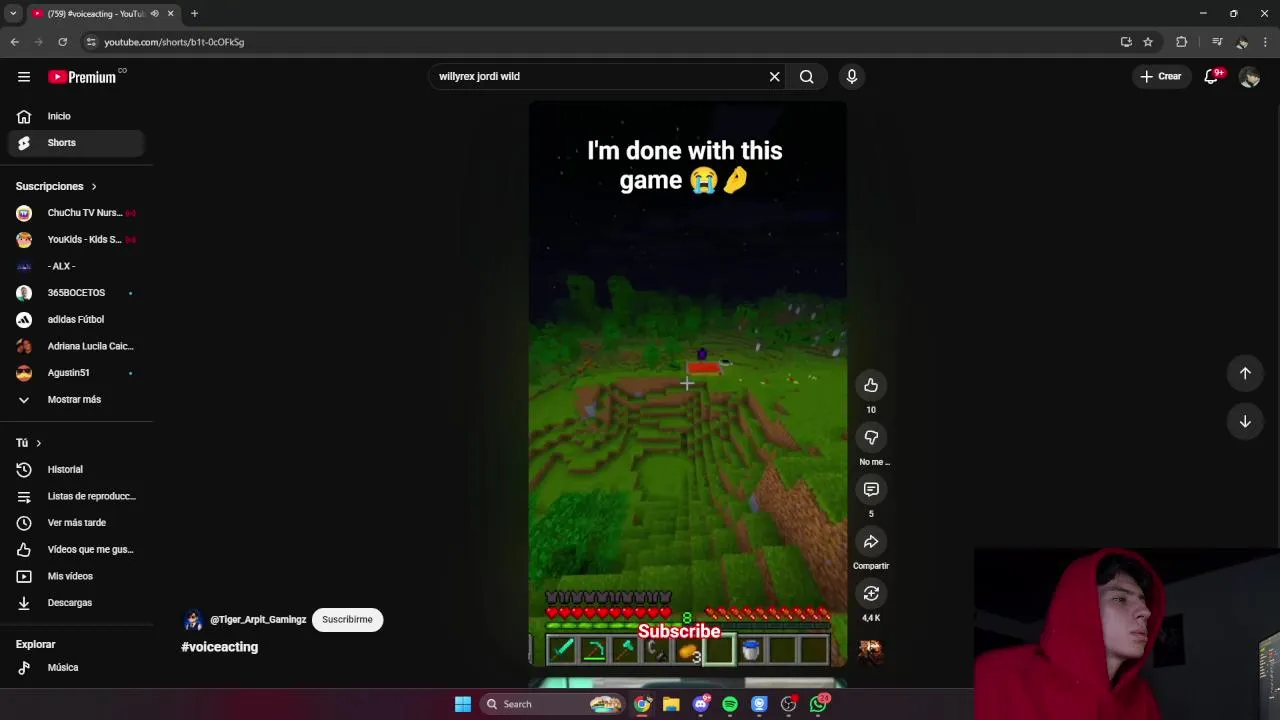Go to next Short with down arrow
The image size is (1280, 720).
[1245, 422]
